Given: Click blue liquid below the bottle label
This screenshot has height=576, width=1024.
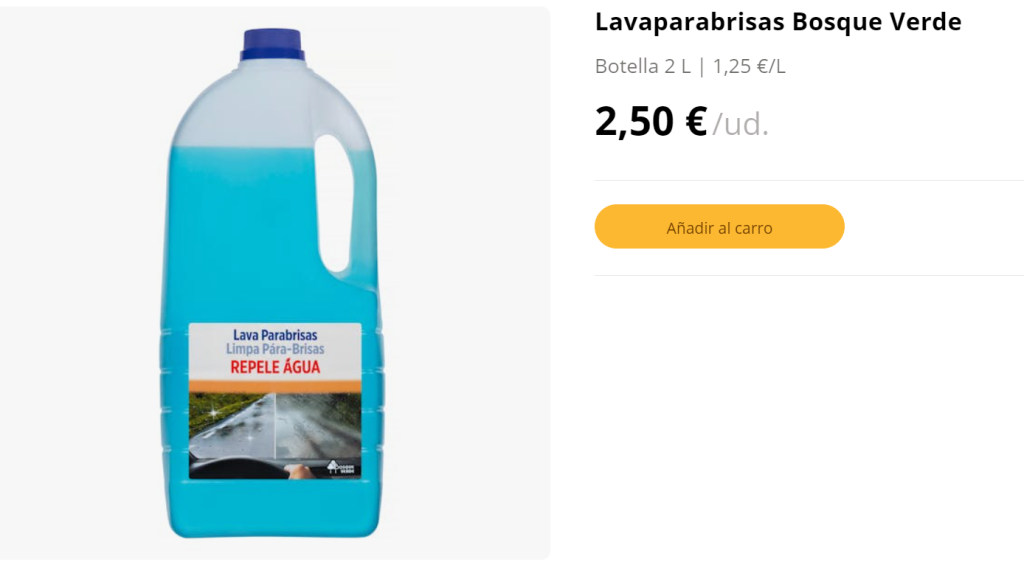Looking at the screenshot, I should 274,508.
